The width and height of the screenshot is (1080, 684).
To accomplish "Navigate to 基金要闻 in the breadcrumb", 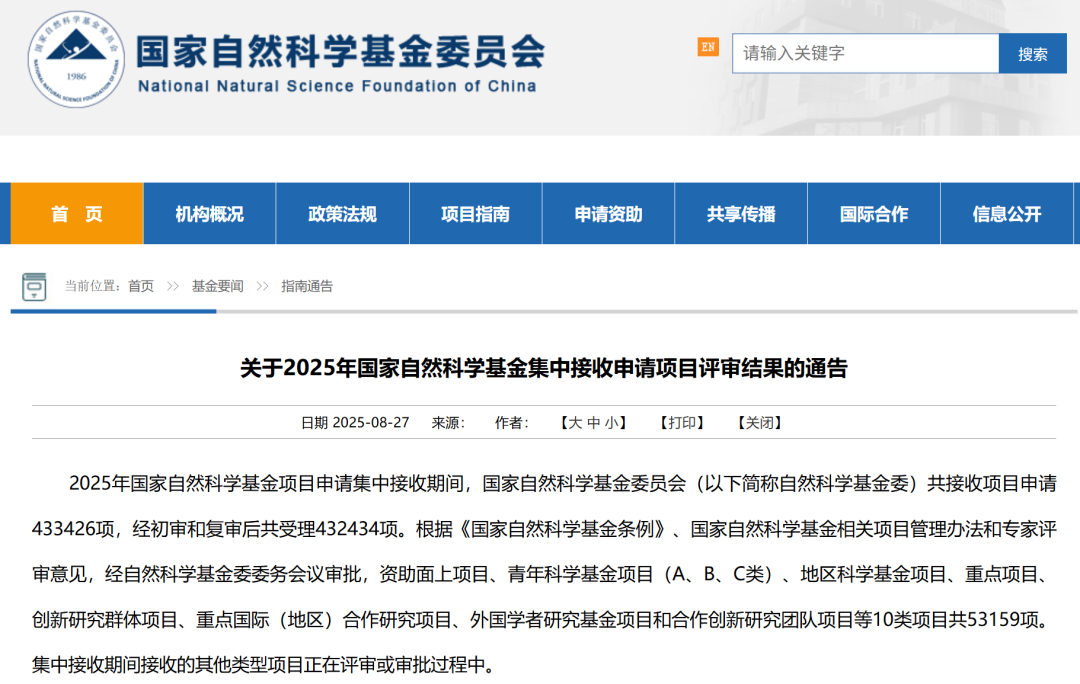I will [x=217, y=286].
